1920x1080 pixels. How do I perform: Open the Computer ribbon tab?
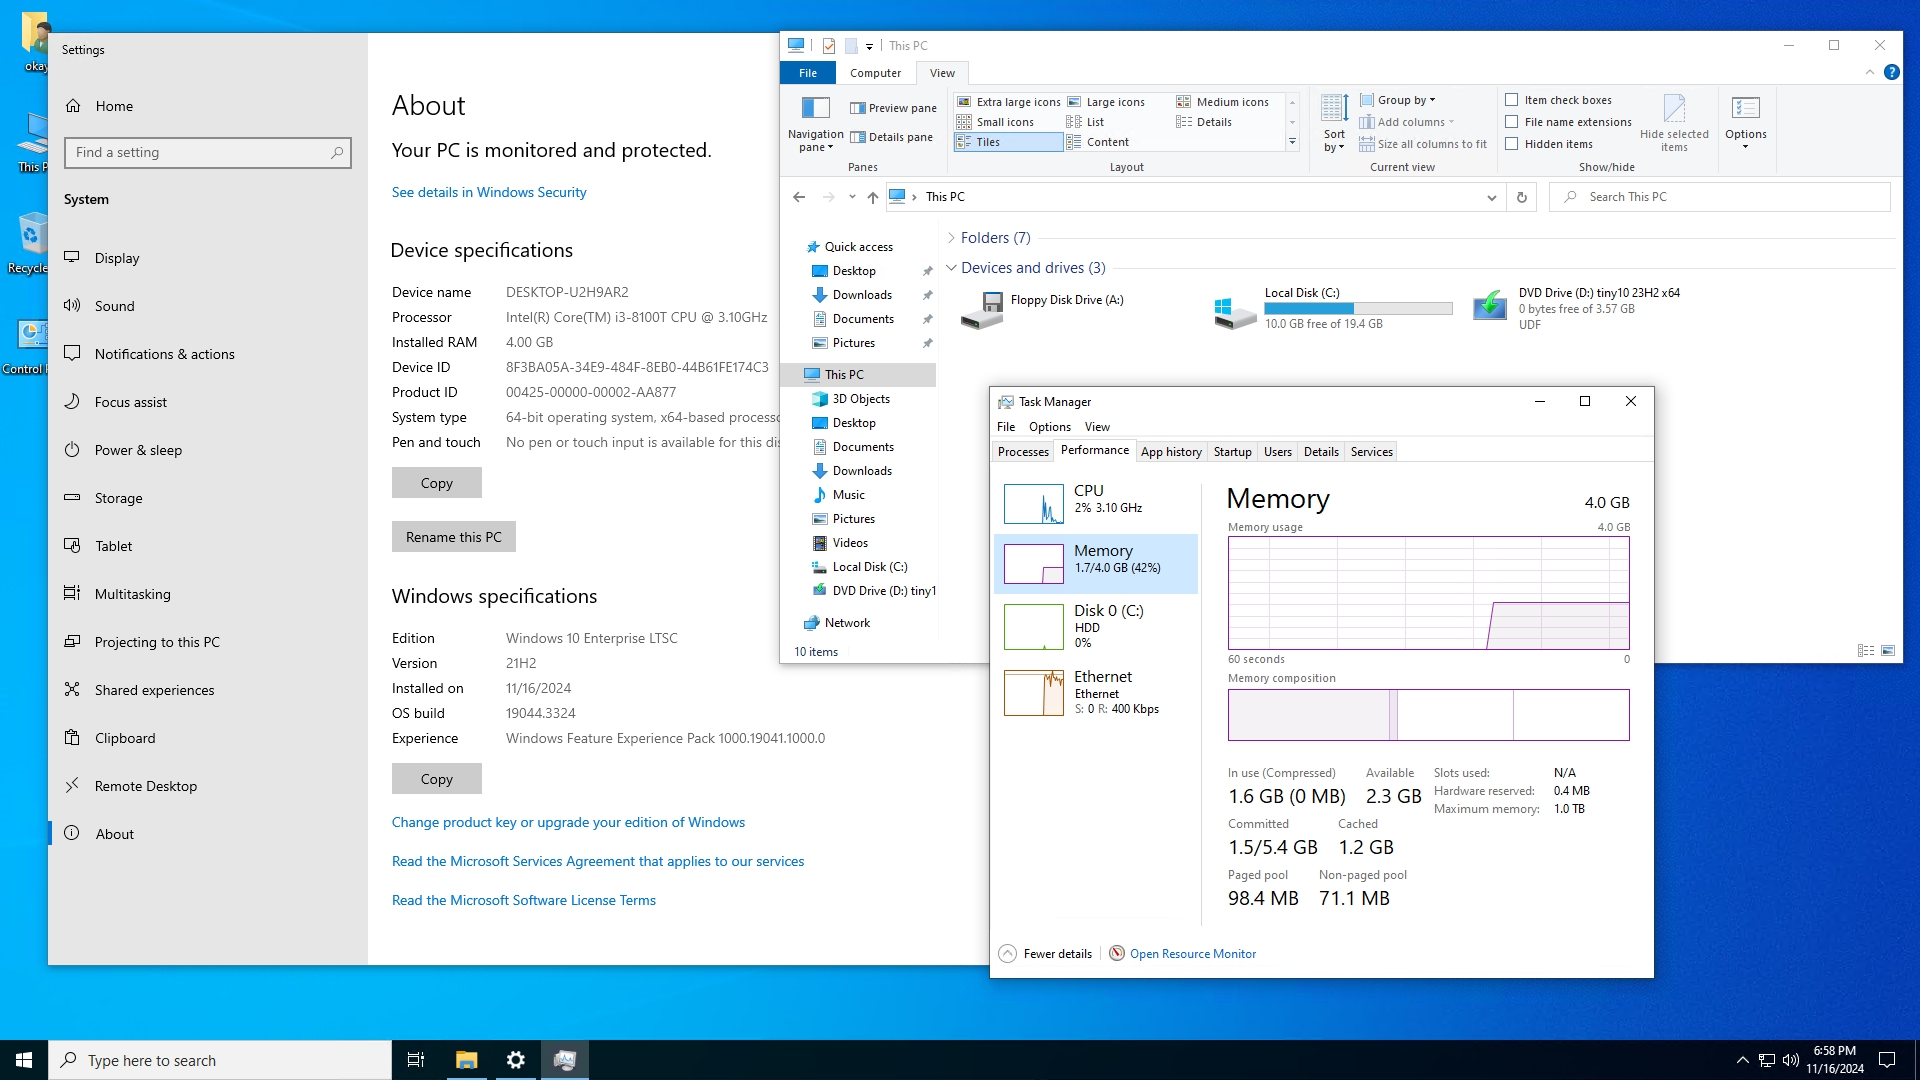point(875,73)
